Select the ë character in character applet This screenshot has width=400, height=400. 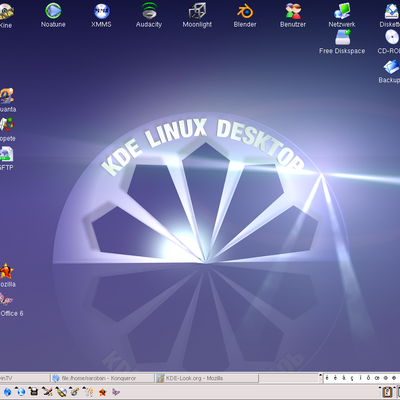327,378
